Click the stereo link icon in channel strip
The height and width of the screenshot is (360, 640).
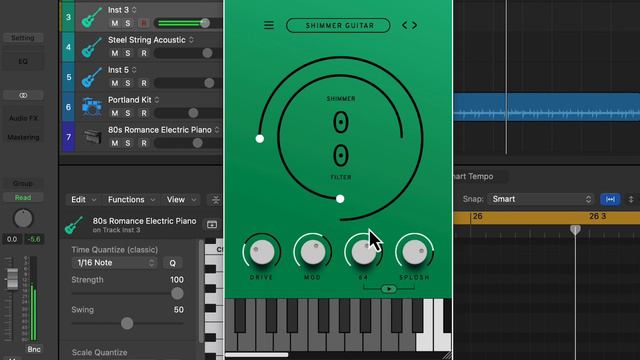coord(23,96)
